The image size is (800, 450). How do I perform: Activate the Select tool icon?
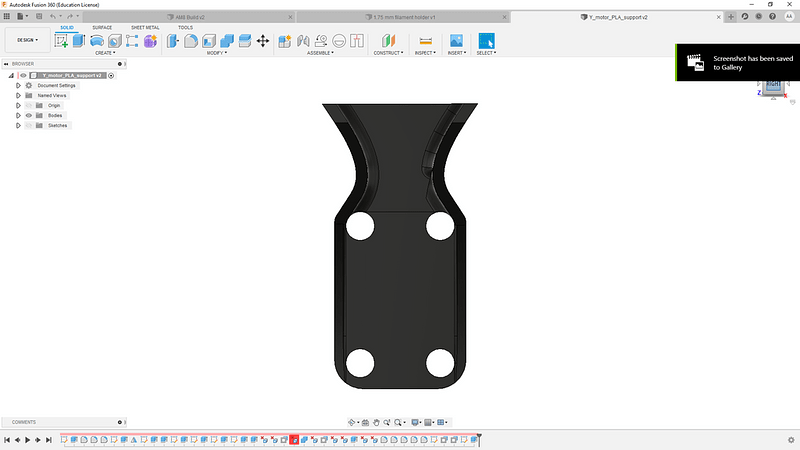(x=486, y=41)
